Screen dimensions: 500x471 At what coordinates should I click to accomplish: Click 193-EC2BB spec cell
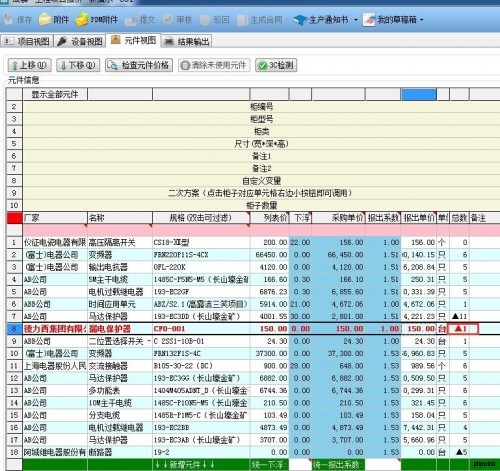point(201,427)
